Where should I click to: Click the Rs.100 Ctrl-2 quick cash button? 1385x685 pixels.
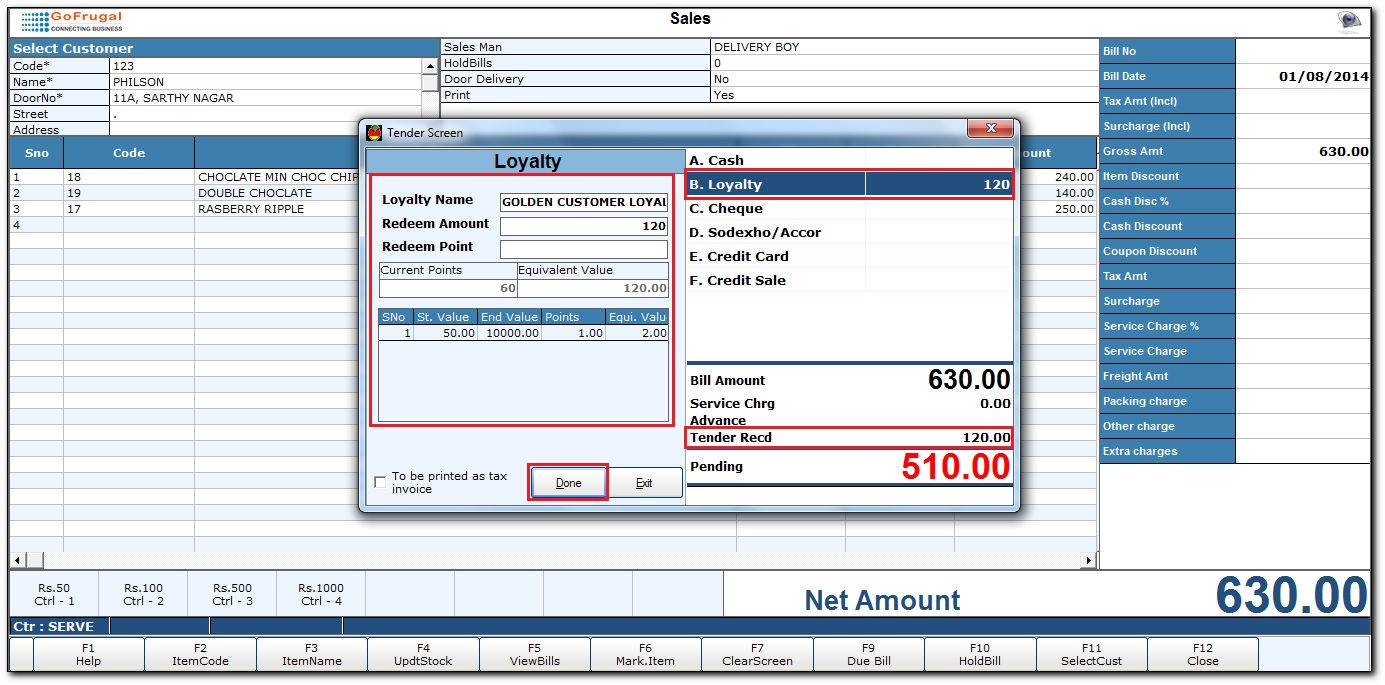click(143, 594)
